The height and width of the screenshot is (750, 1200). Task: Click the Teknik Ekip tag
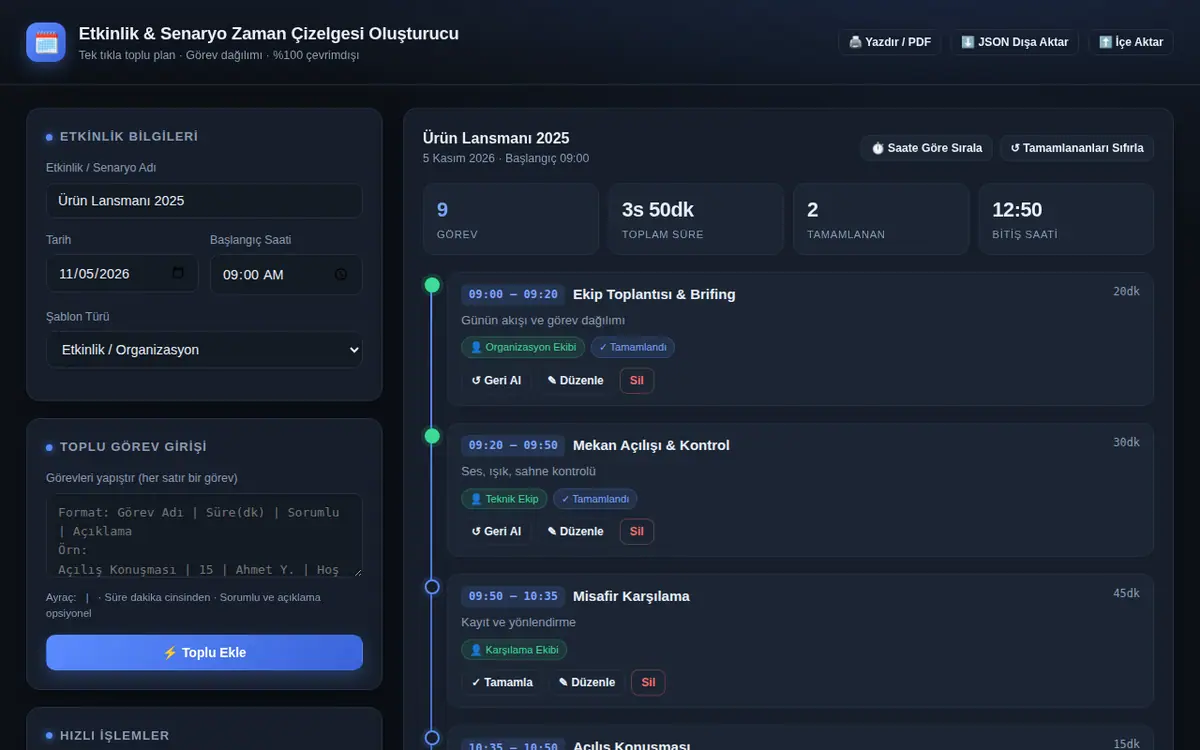[504, 499]
